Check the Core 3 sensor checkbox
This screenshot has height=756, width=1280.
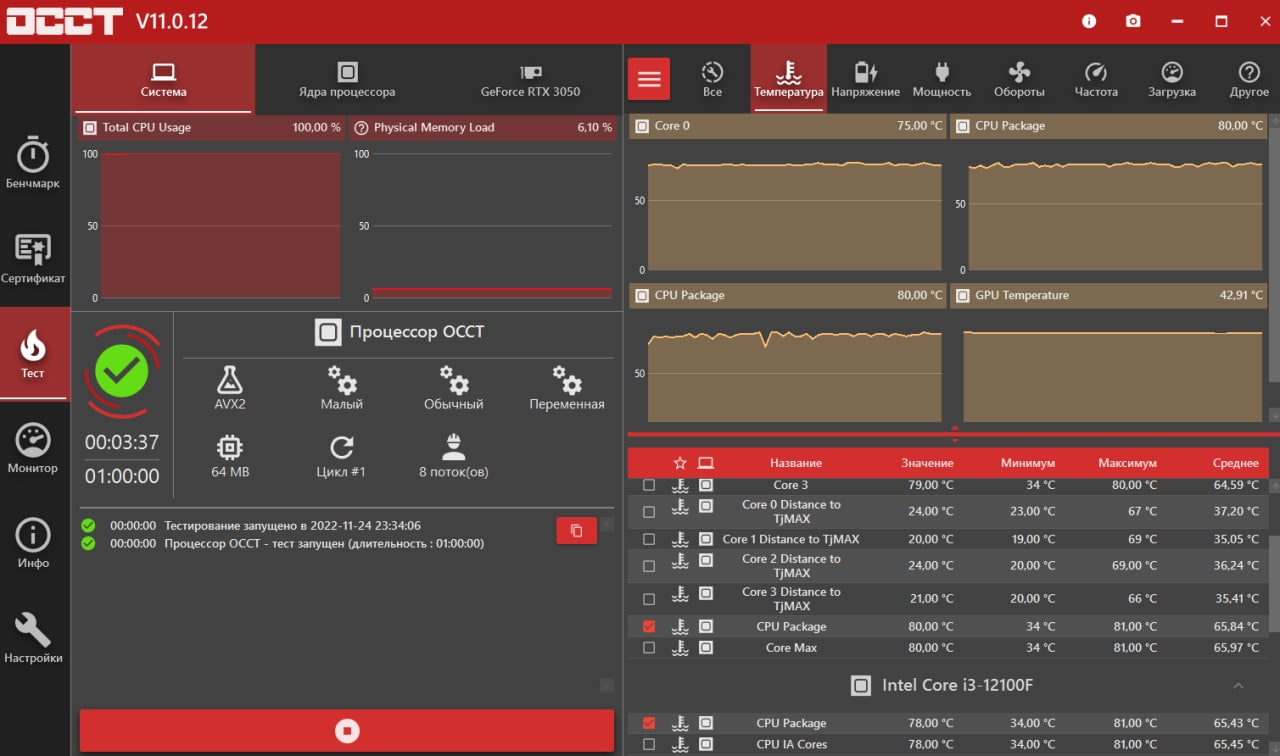[x=649, y=485]
